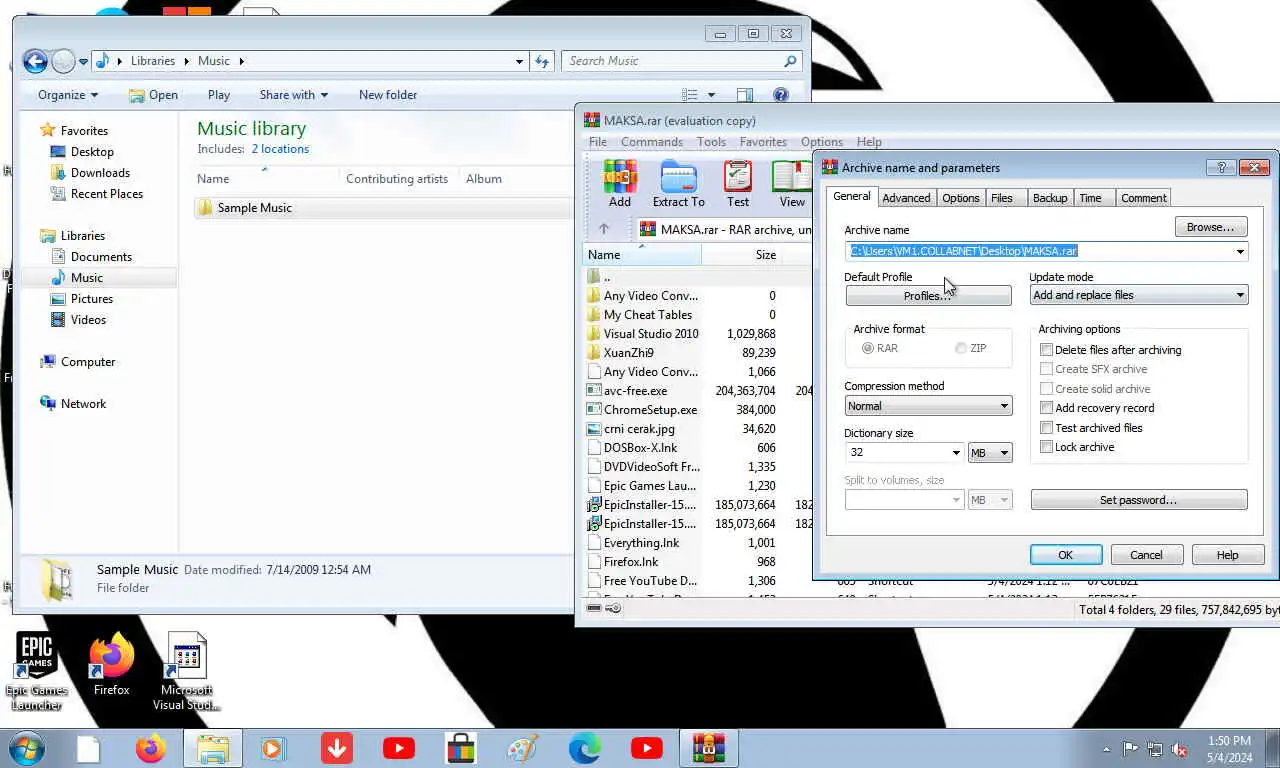The image size is (1280, 768).
Task: Click the Test toolbar icon in WinRAR
Action: (738, 184)
